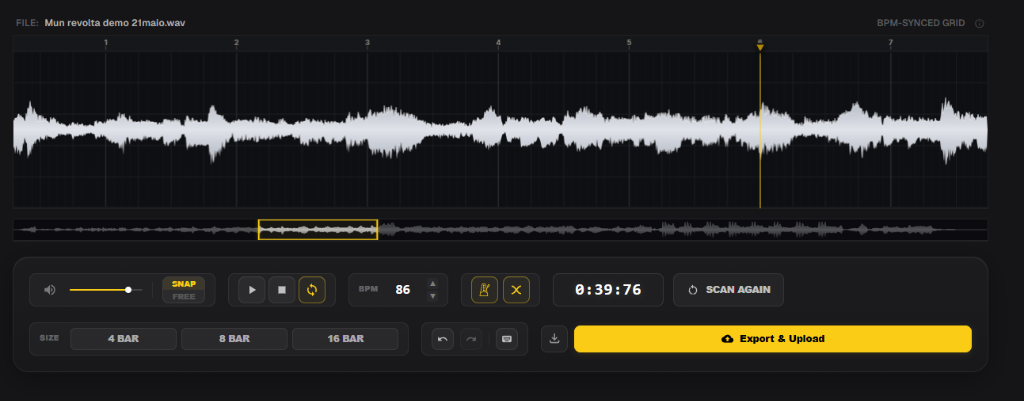
Task: Set selection size to 8 BAR
Action: click(234, 339)
